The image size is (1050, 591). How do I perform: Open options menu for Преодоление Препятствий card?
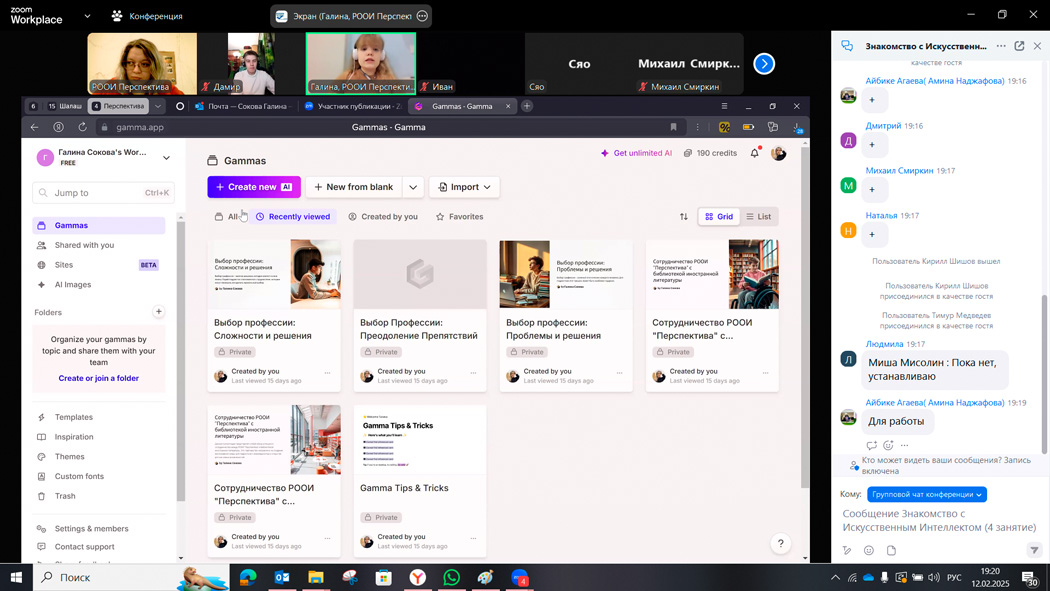[473, 373]
